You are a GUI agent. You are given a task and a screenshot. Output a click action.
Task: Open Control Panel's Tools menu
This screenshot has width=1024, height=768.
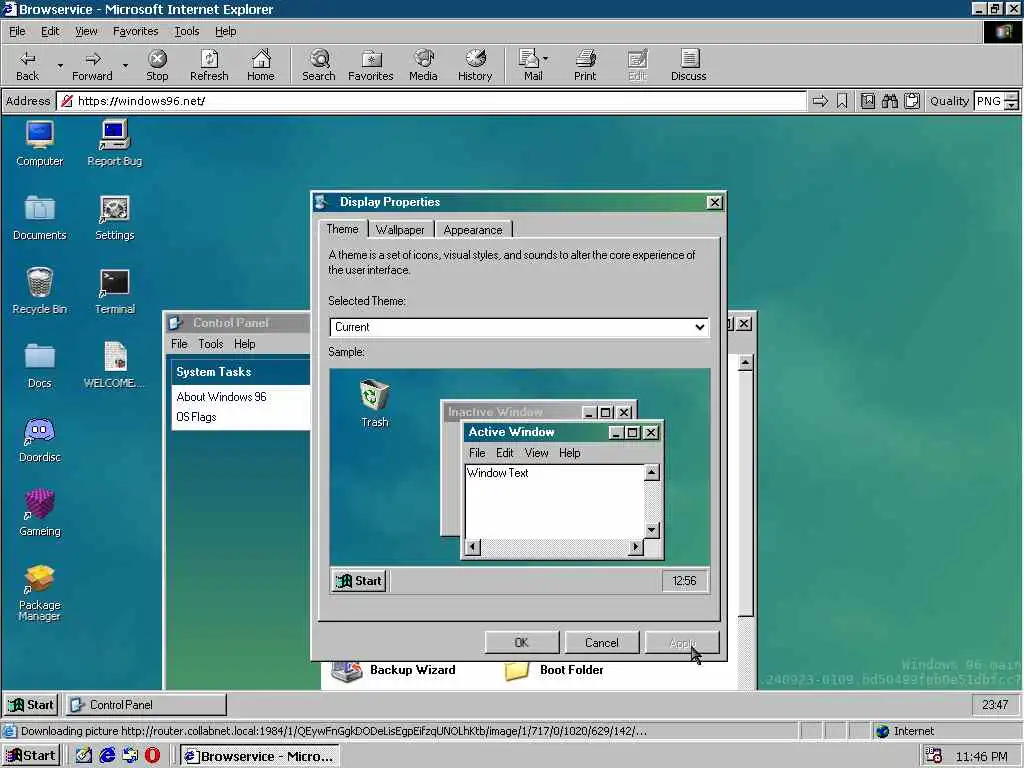211,344
